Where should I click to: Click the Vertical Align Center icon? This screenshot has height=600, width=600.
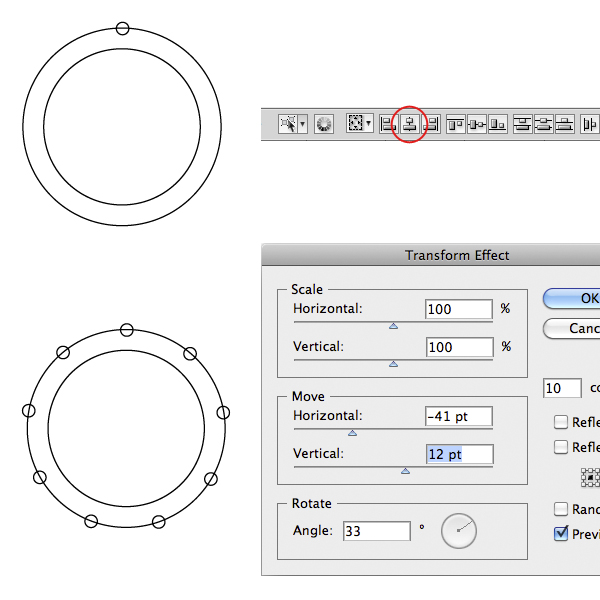coord(477,124)
